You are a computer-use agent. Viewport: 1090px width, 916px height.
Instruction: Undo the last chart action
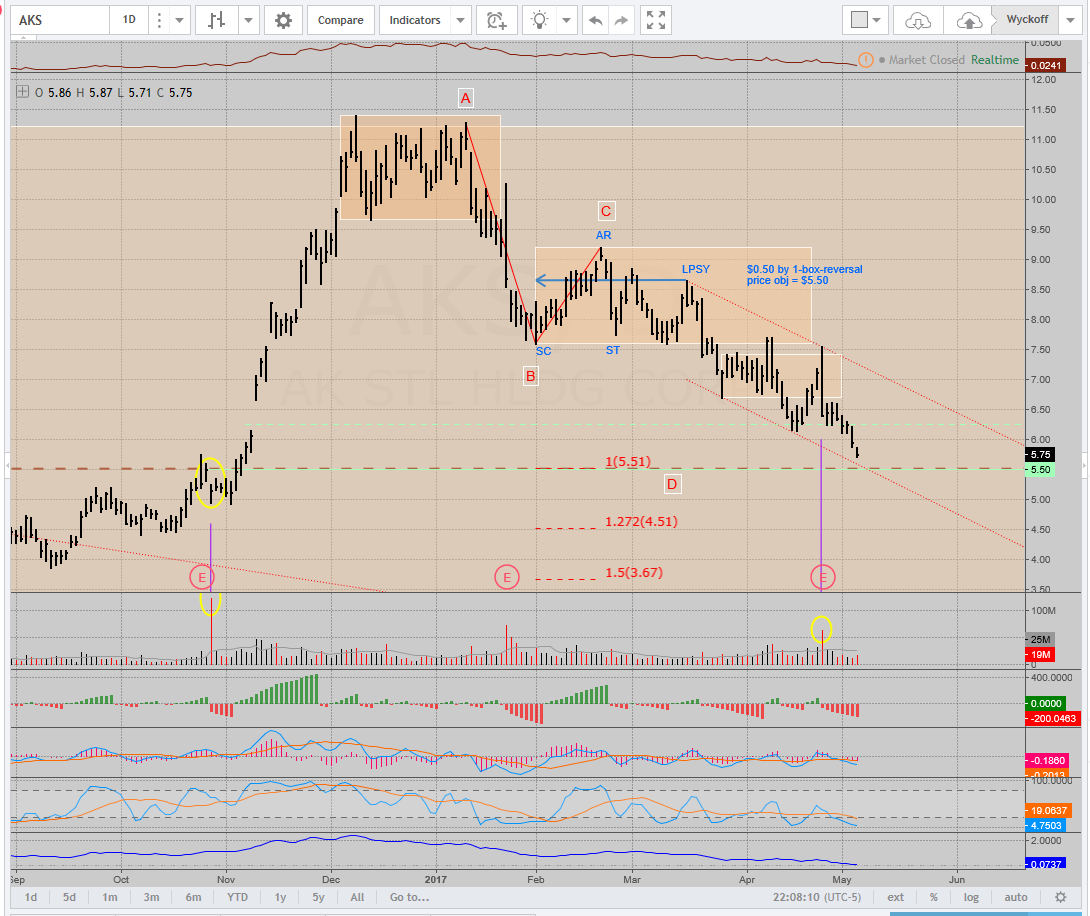click(x=596, y=20)
